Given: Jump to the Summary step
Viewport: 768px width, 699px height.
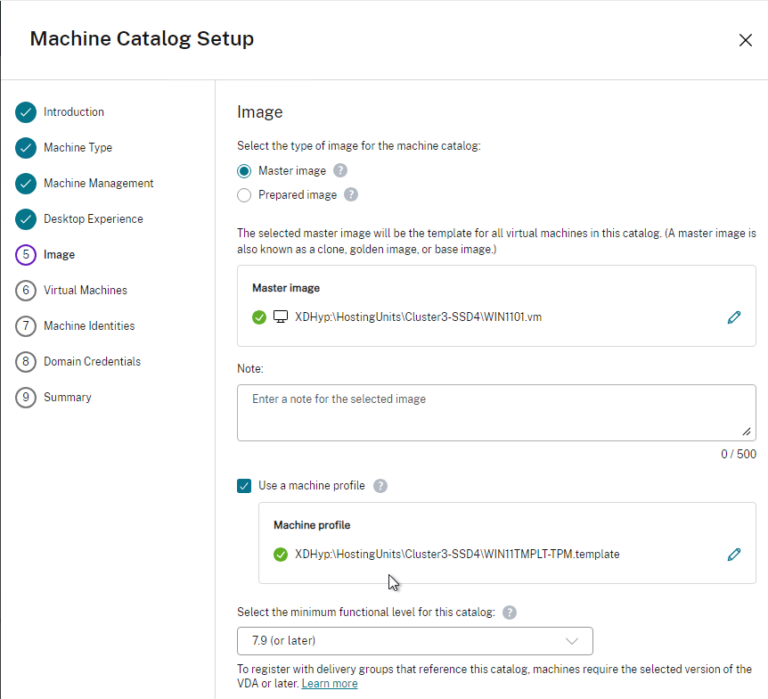Looking at the screenshot, I should 67,397.
